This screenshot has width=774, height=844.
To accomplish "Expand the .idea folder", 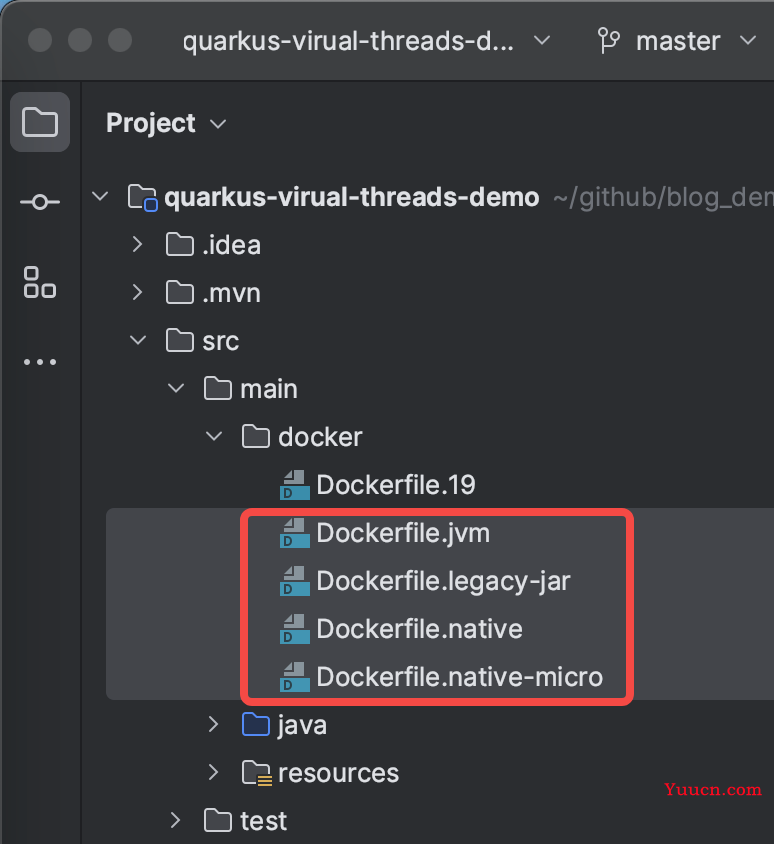I will point(138,245).
